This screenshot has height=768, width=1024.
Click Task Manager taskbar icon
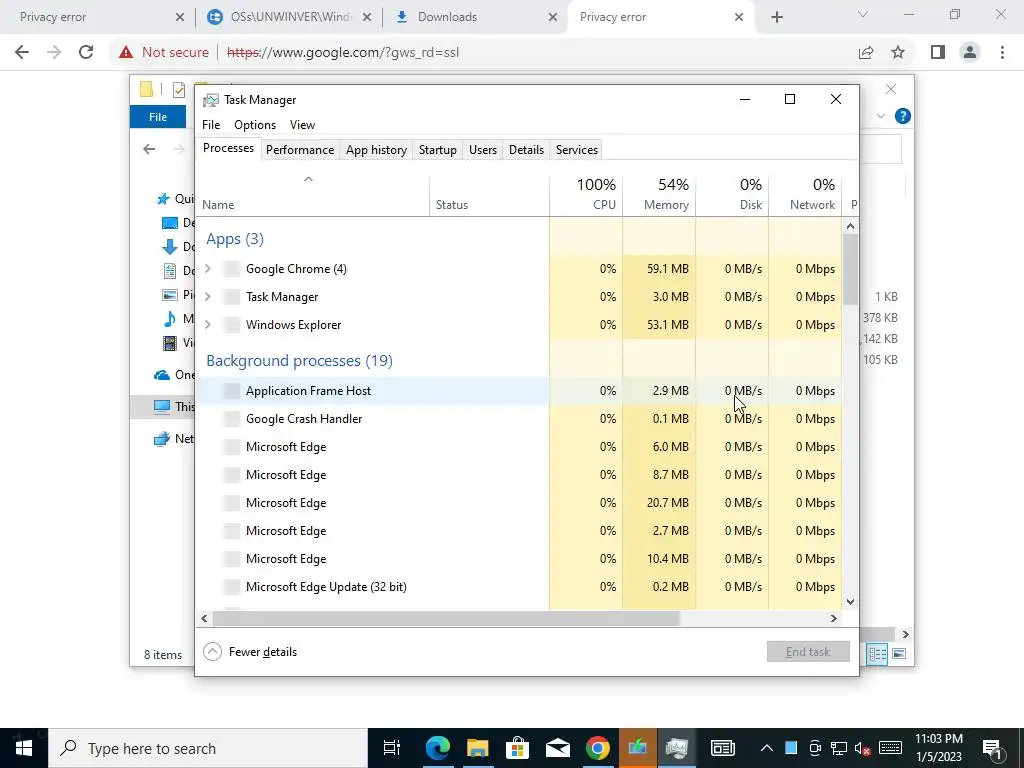click(677, 748)
